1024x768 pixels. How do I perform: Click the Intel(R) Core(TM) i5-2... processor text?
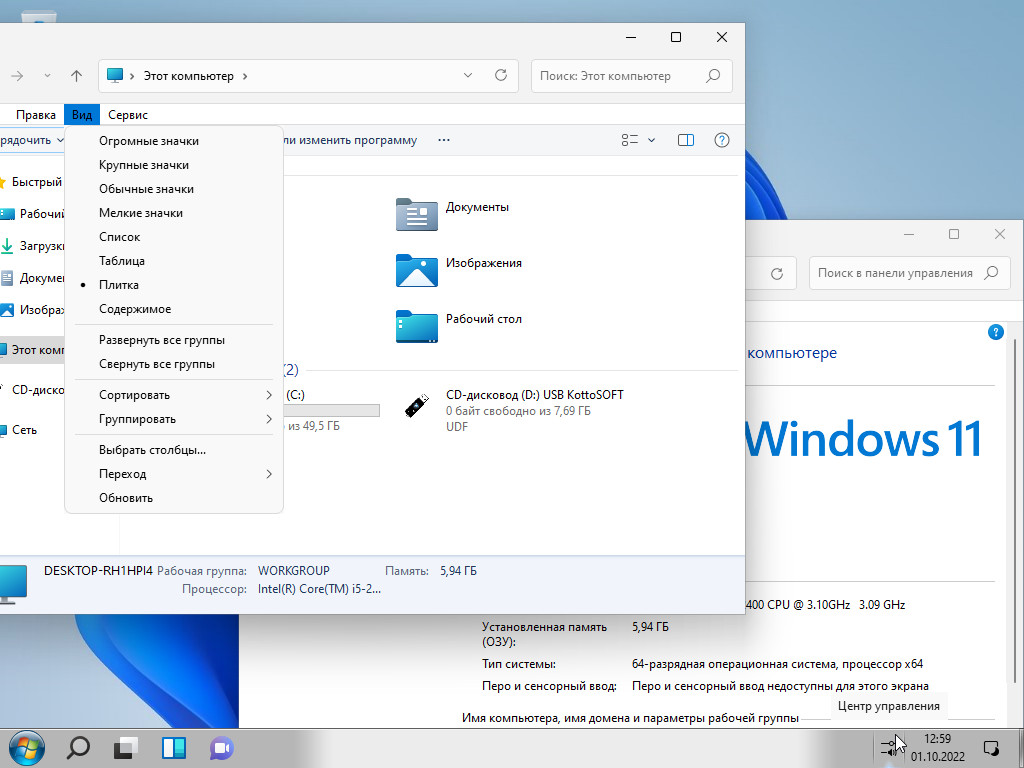tap(319, 589)
